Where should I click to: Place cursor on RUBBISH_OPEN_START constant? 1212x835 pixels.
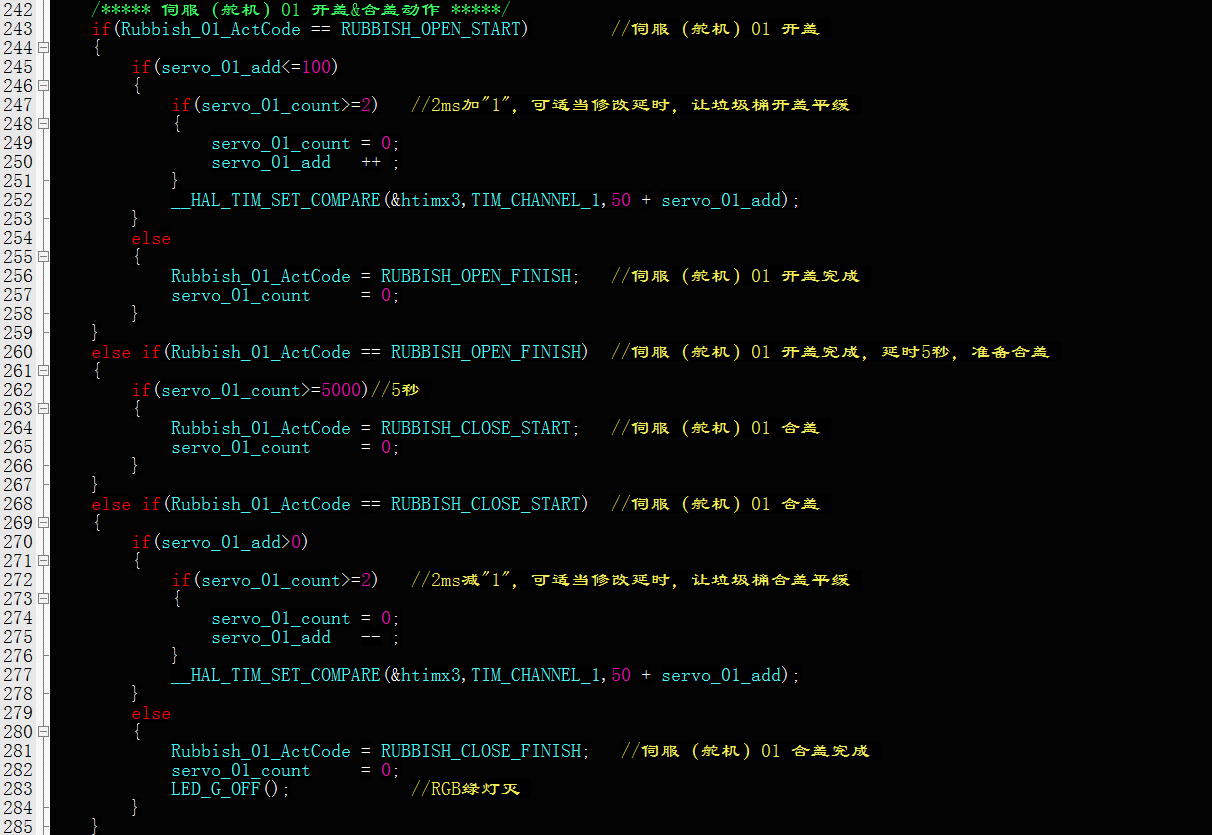(431, 29)
